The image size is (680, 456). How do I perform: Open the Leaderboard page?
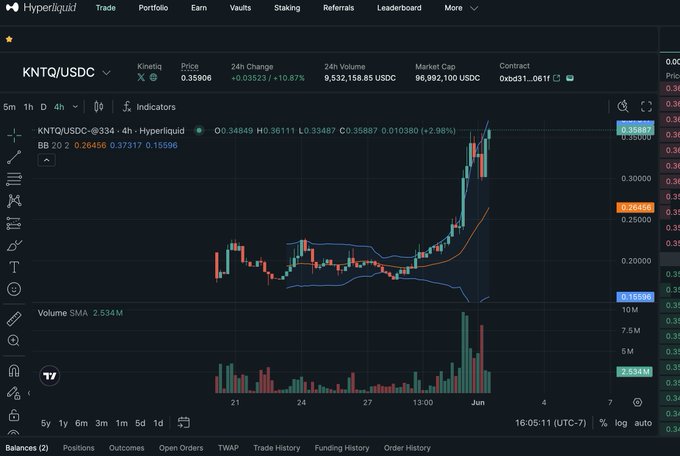pos(399,8)
